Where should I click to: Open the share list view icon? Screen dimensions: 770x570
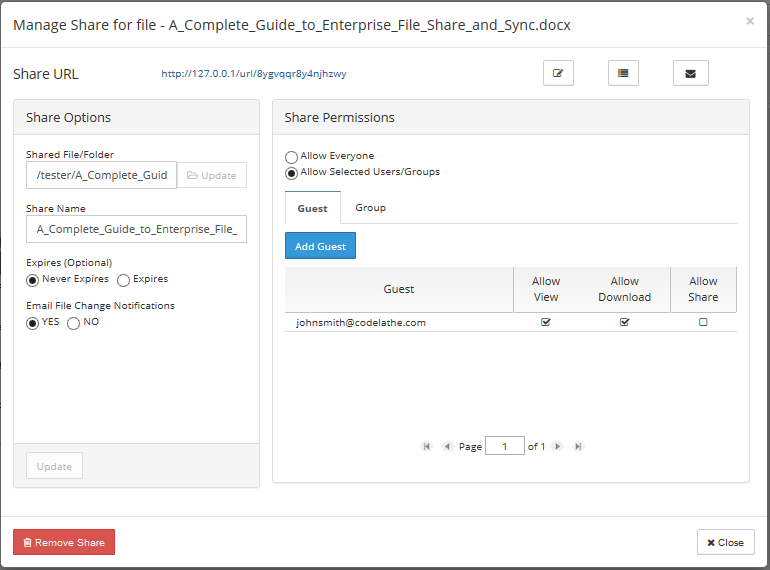(x=623, y=73)
